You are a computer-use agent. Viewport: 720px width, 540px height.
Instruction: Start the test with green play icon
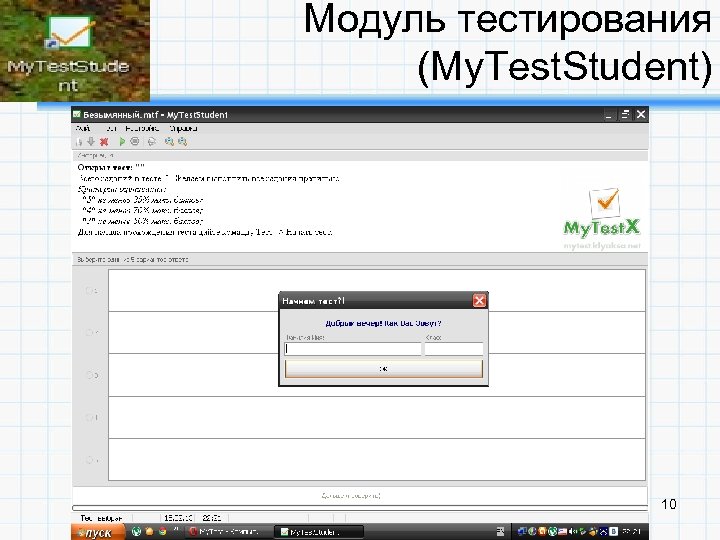(x=122, y=142)
